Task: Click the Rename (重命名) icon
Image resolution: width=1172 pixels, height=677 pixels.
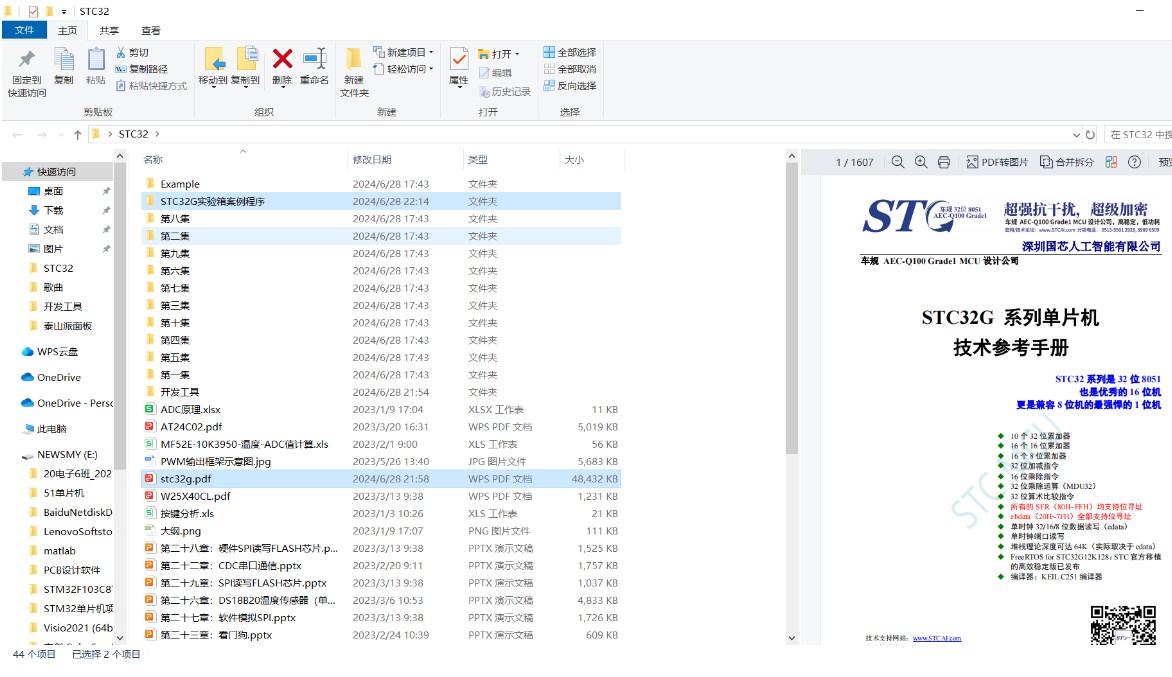Action: pyautogui.click(x=315, y=59)
